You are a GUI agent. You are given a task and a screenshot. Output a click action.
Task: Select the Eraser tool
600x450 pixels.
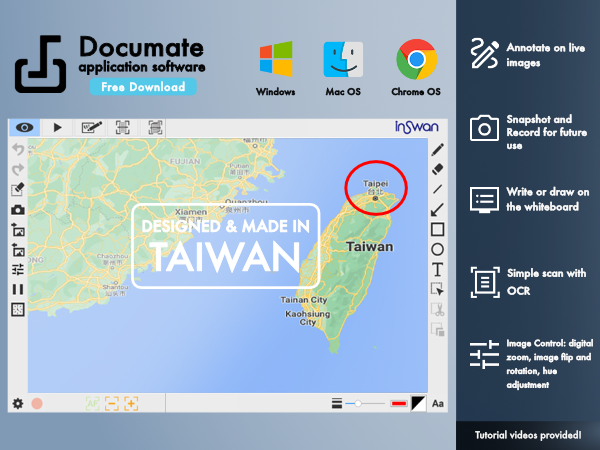coord(437,169)
